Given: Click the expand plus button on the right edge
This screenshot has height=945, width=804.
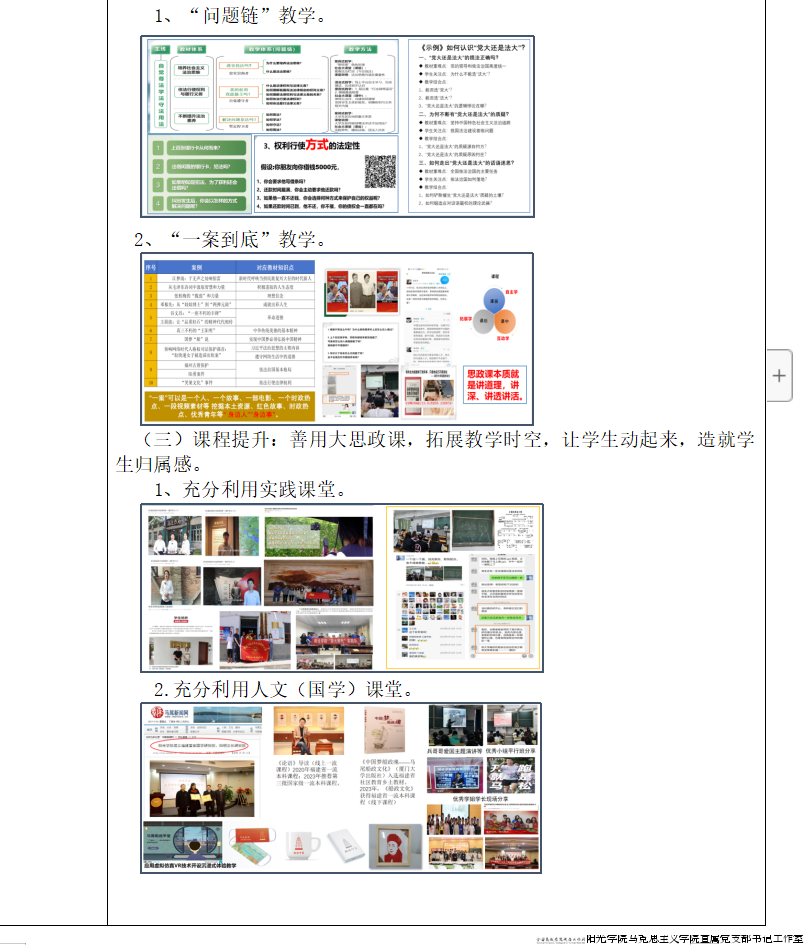Looking at the screenshot, I should click(779, 375).
